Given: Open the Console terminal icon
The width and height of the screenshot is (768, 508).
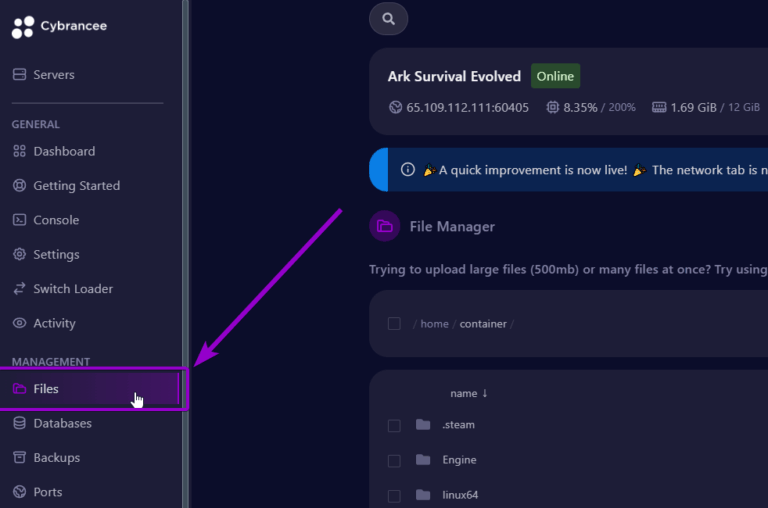Looking at the screenshot, I should click(x=20, y=220).
